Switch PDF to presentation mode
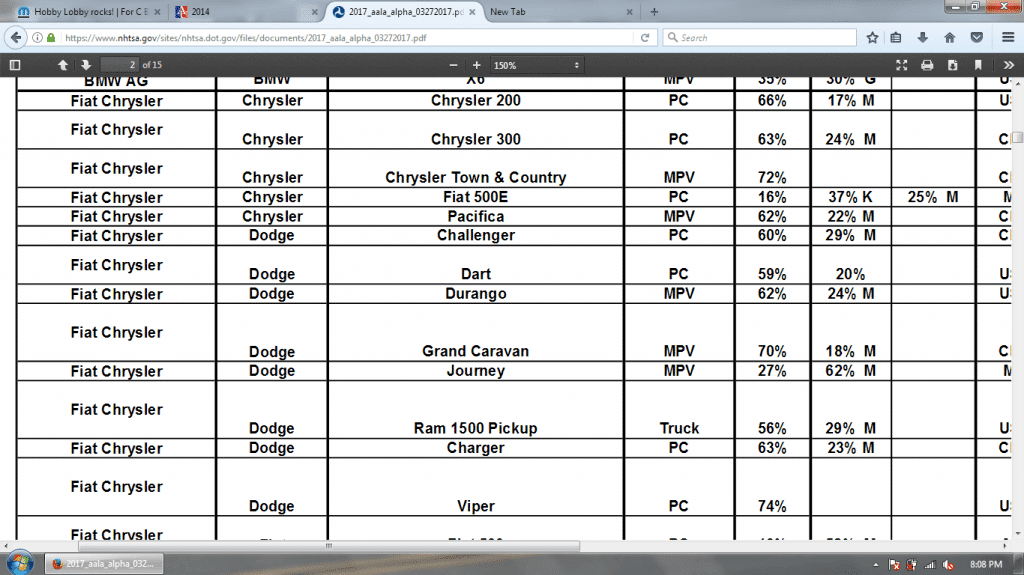The image size is (1024, 575). pyautogui.click(x=901, y=65)
